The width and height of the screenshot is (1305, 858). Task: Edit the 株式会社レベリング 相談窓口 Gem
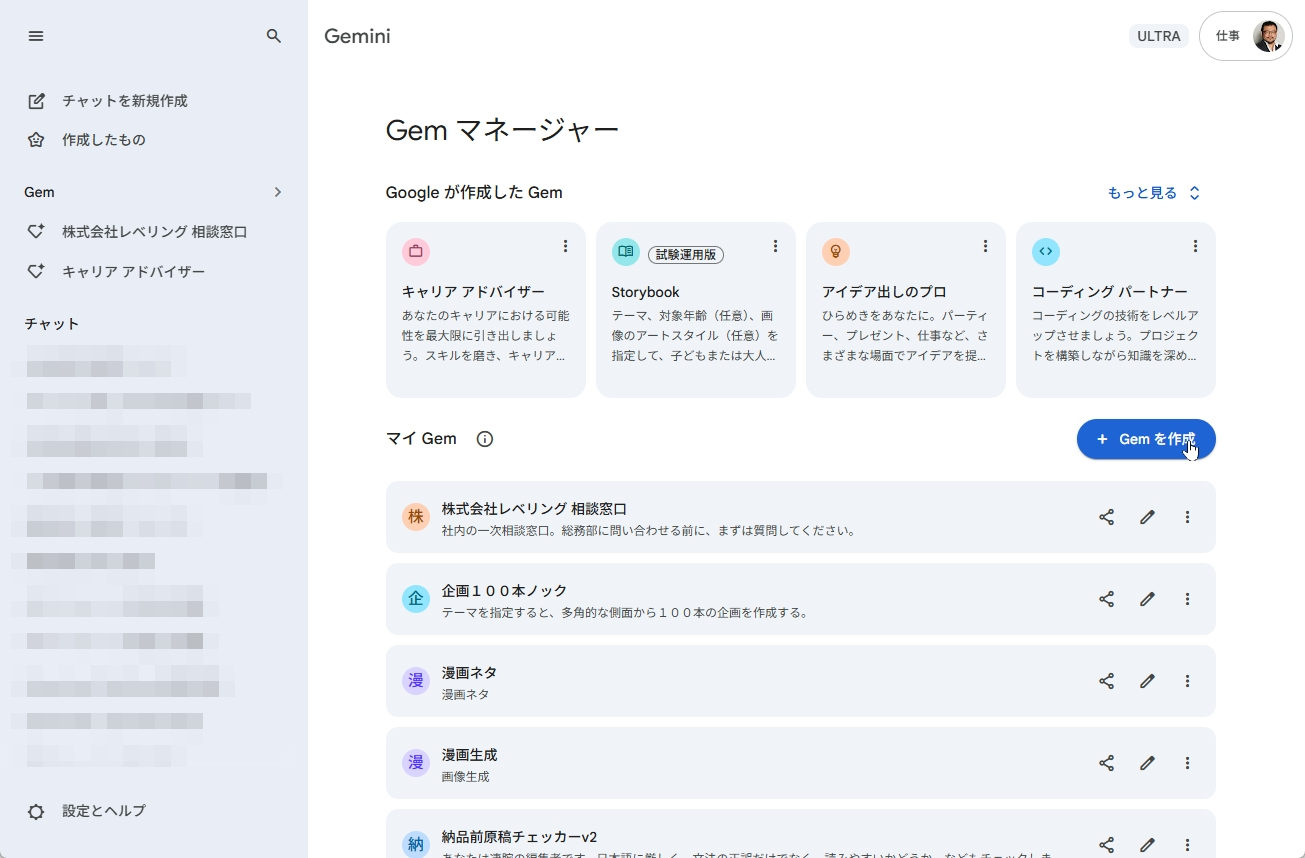point(1147,517)
